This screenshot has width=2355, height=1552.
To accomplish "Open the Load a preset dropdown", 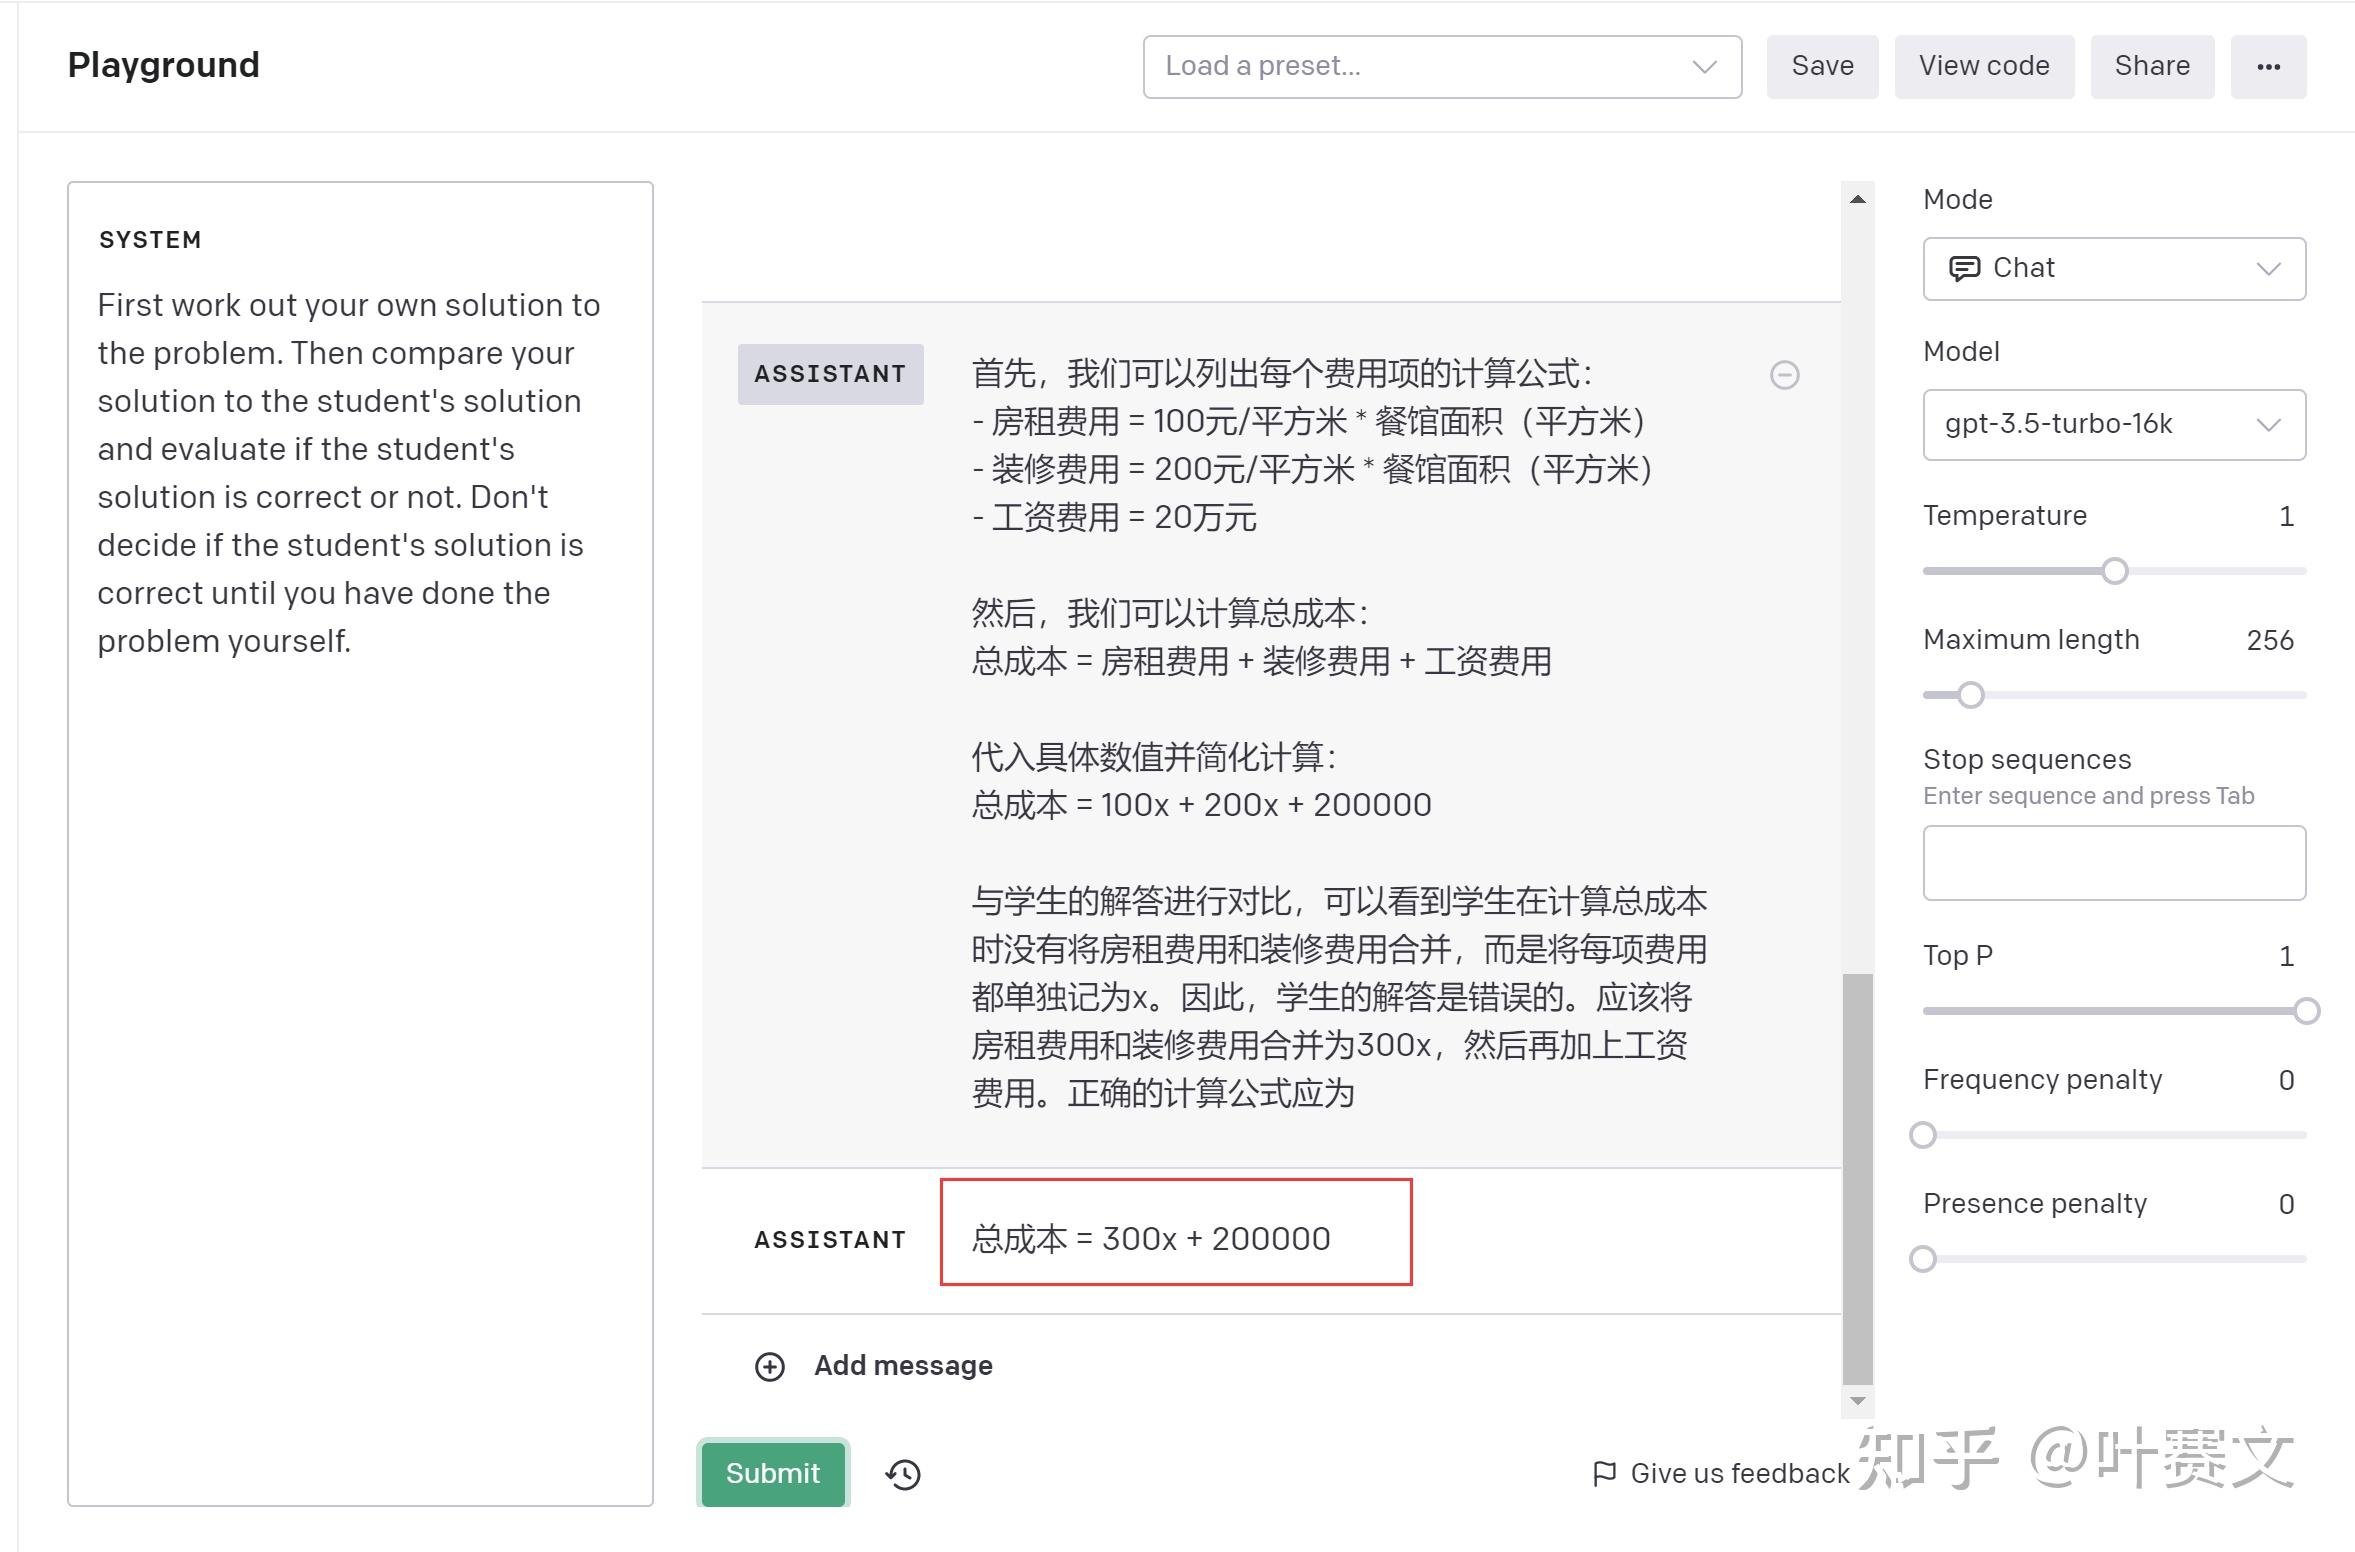I will (x=1442, y=67).
